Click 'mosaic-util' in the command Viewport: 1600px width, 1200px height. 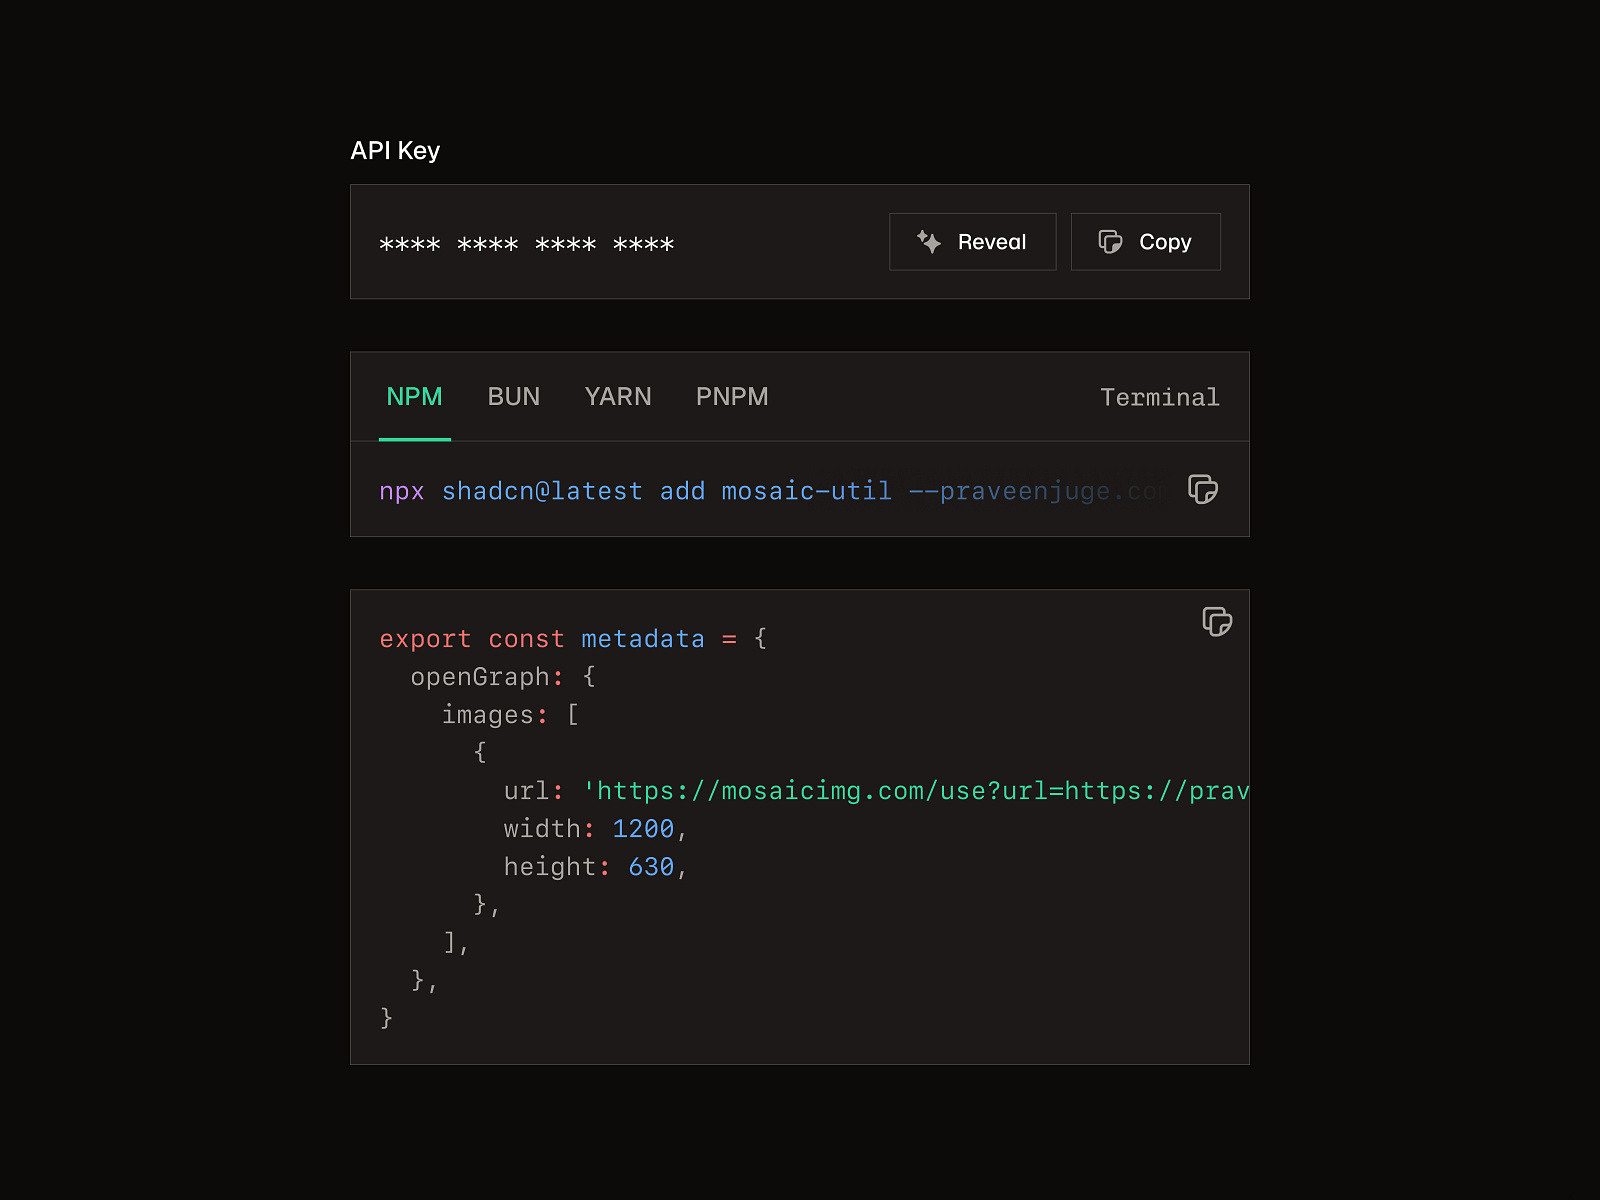pos(806,492)
